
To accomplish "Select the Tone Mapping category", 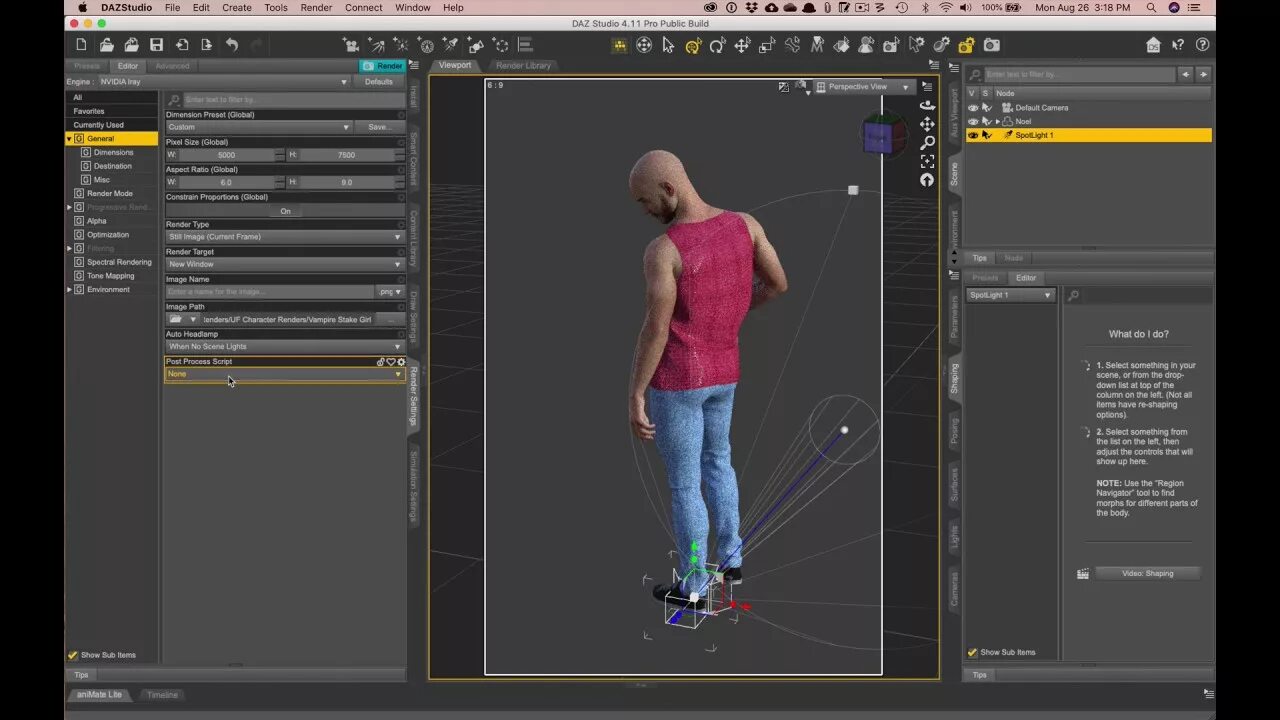I will point(111,276).
